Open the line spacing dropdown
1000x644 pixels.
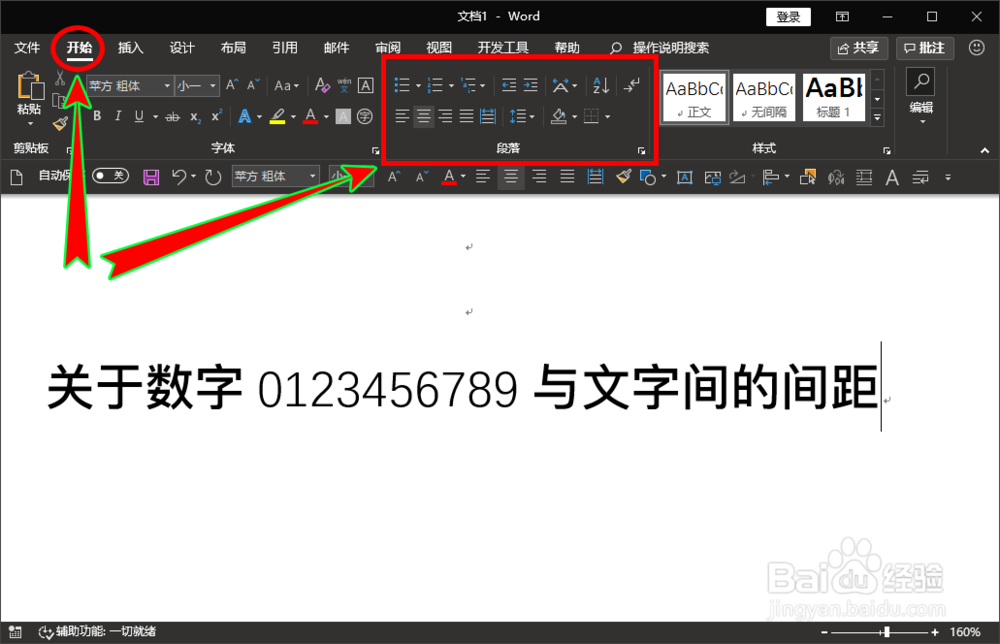pyautogui.click(x=521, y=116)
